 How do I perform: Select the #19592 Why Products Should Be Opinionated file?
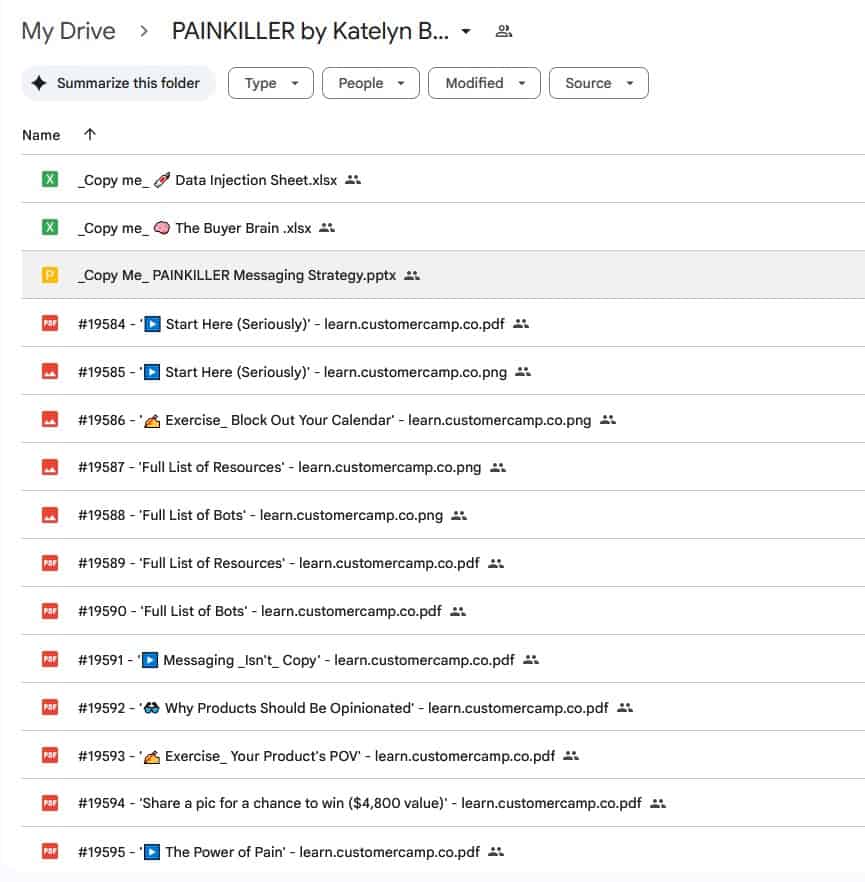click(342, 708)
